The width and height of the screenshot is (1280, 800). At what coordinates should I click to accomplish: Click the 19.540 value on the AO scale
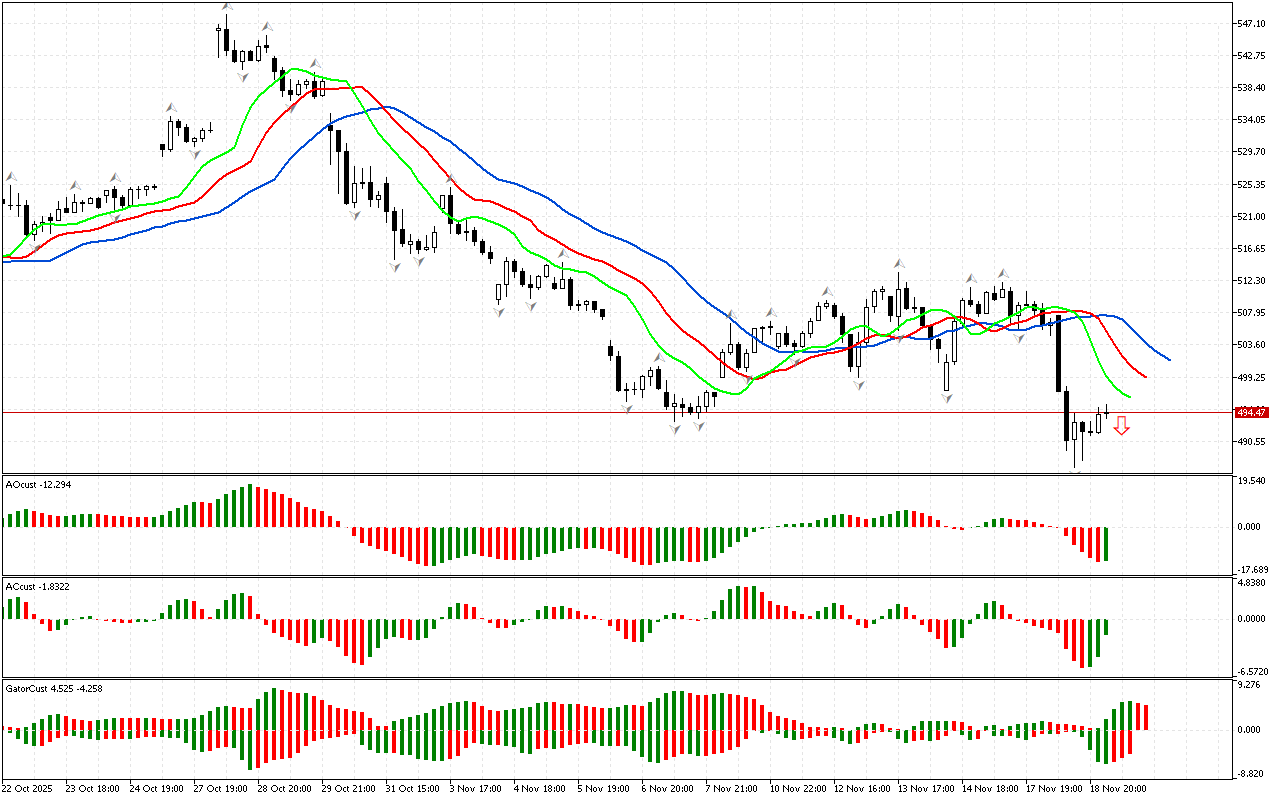click(x=1252, y=481)
